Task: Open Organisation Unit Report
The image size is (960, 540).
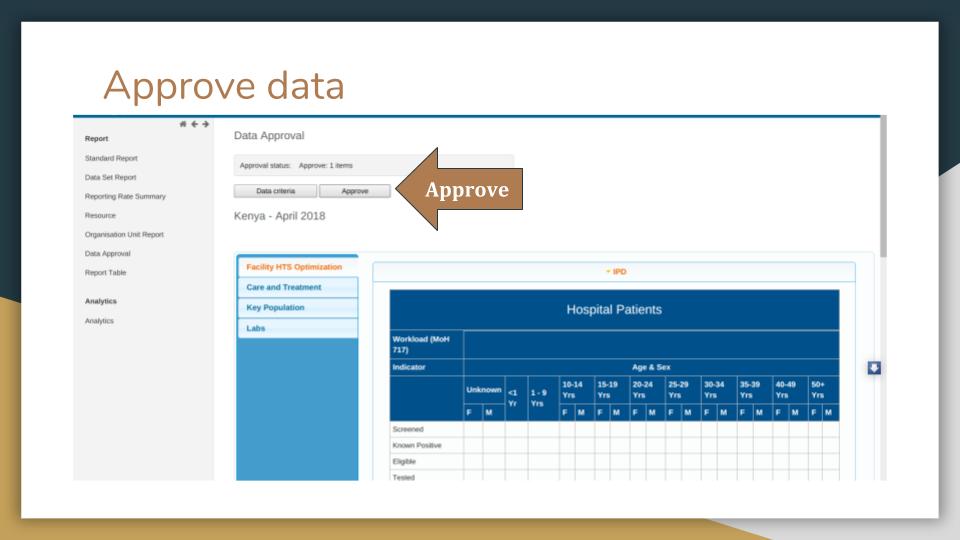Action: point(124,234)
